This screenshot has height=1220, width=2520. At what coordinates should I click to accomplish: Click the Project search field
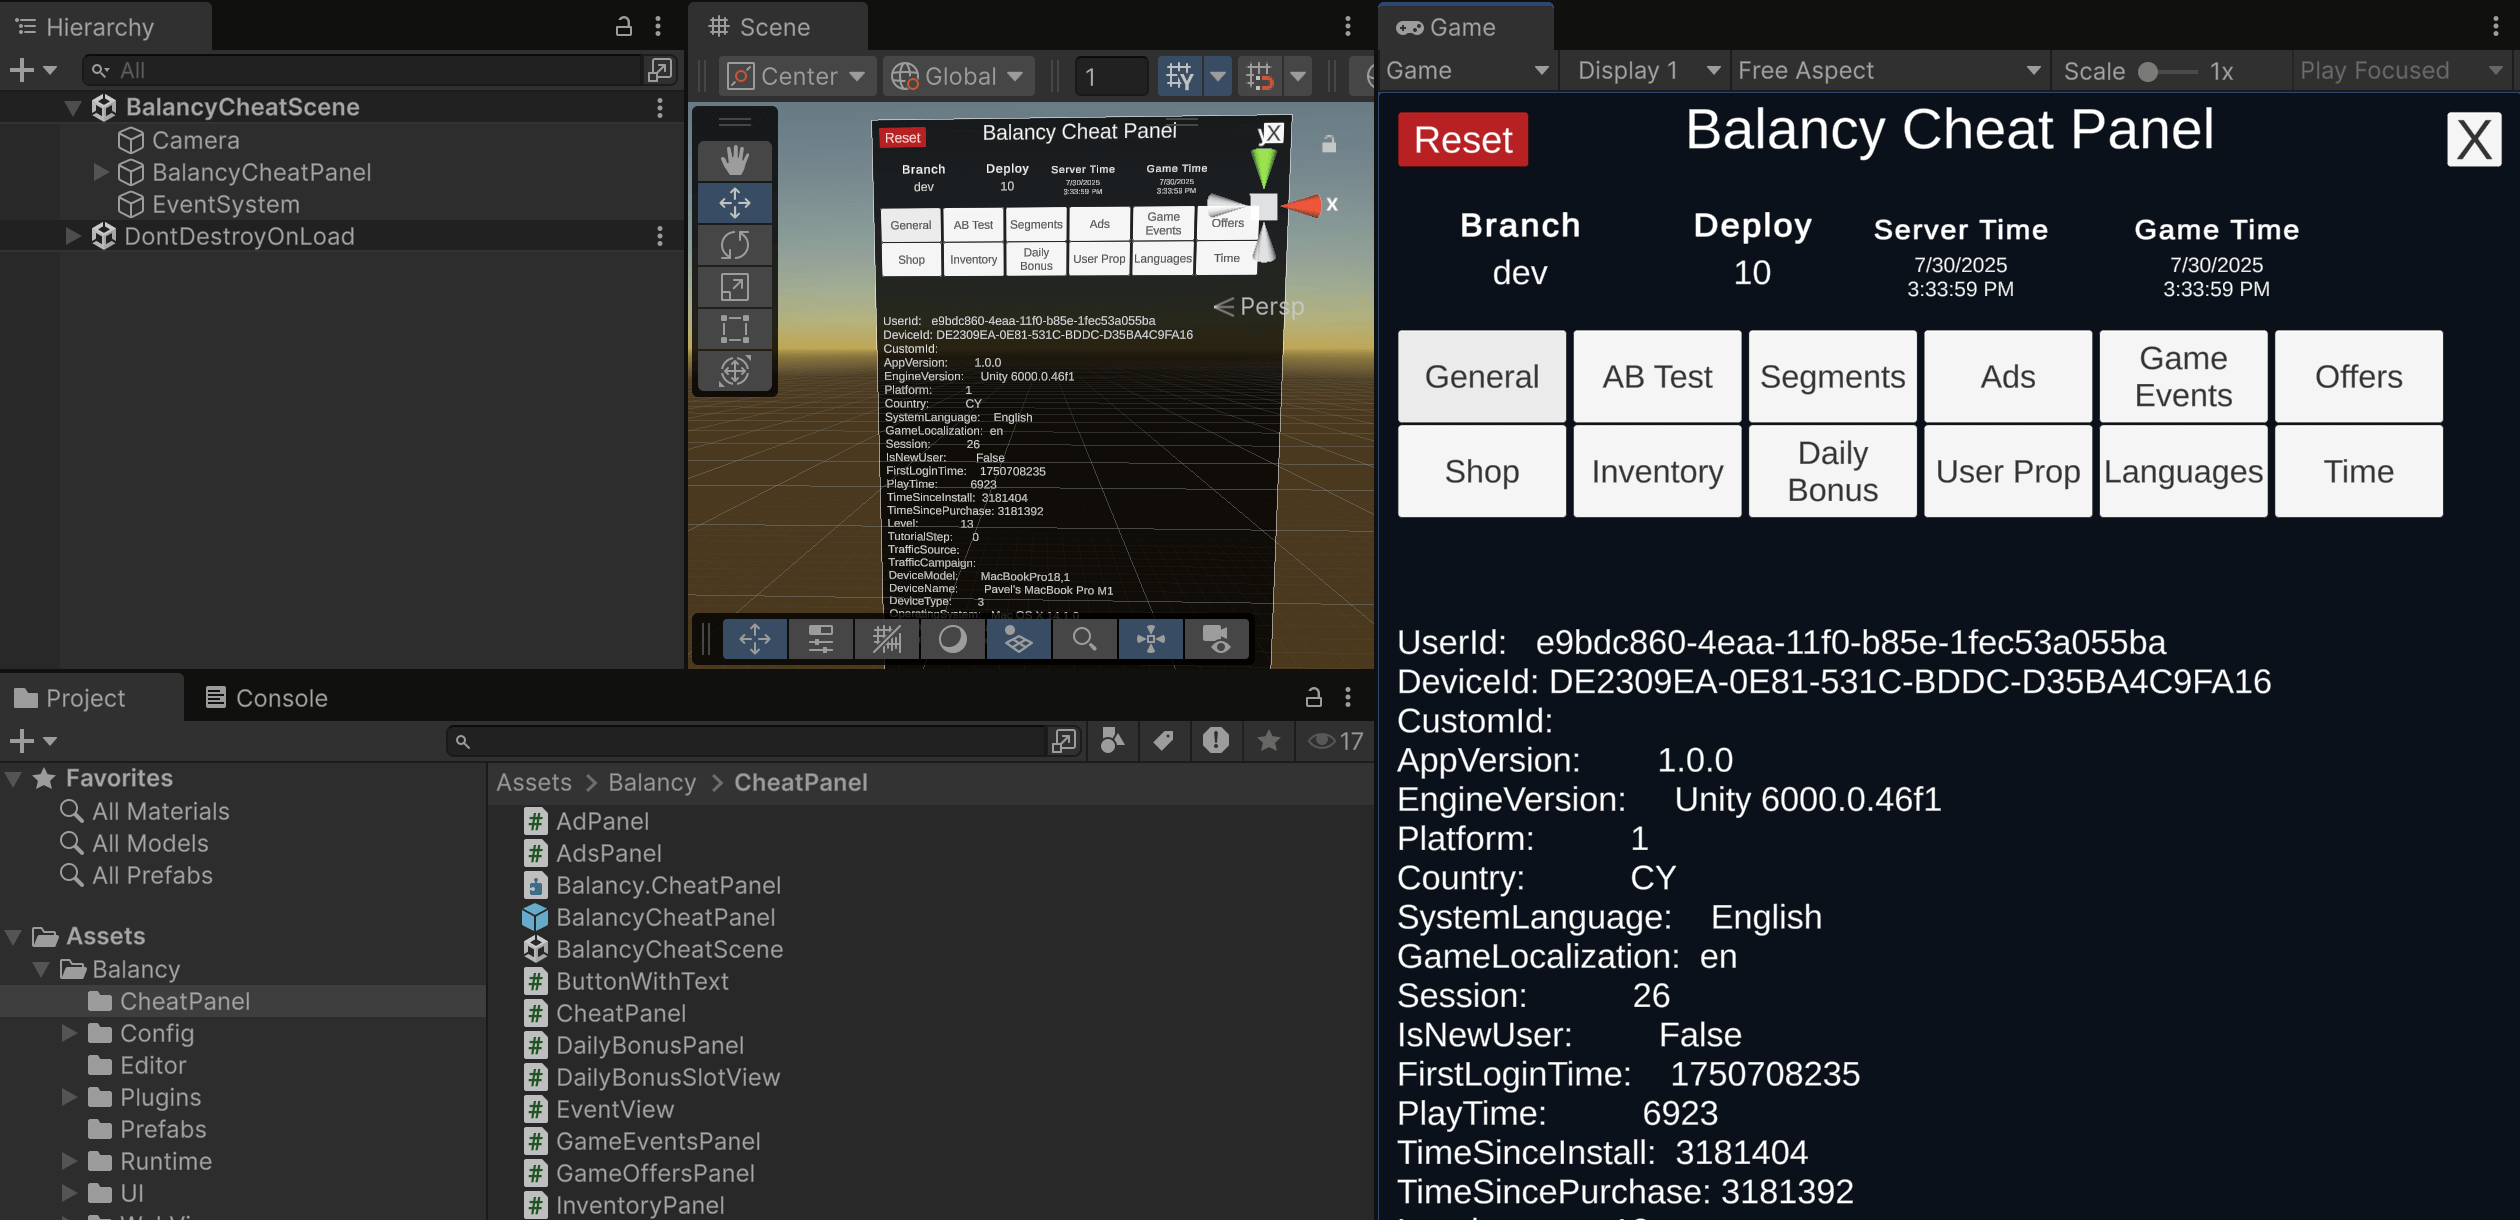[x=745, y=741]
